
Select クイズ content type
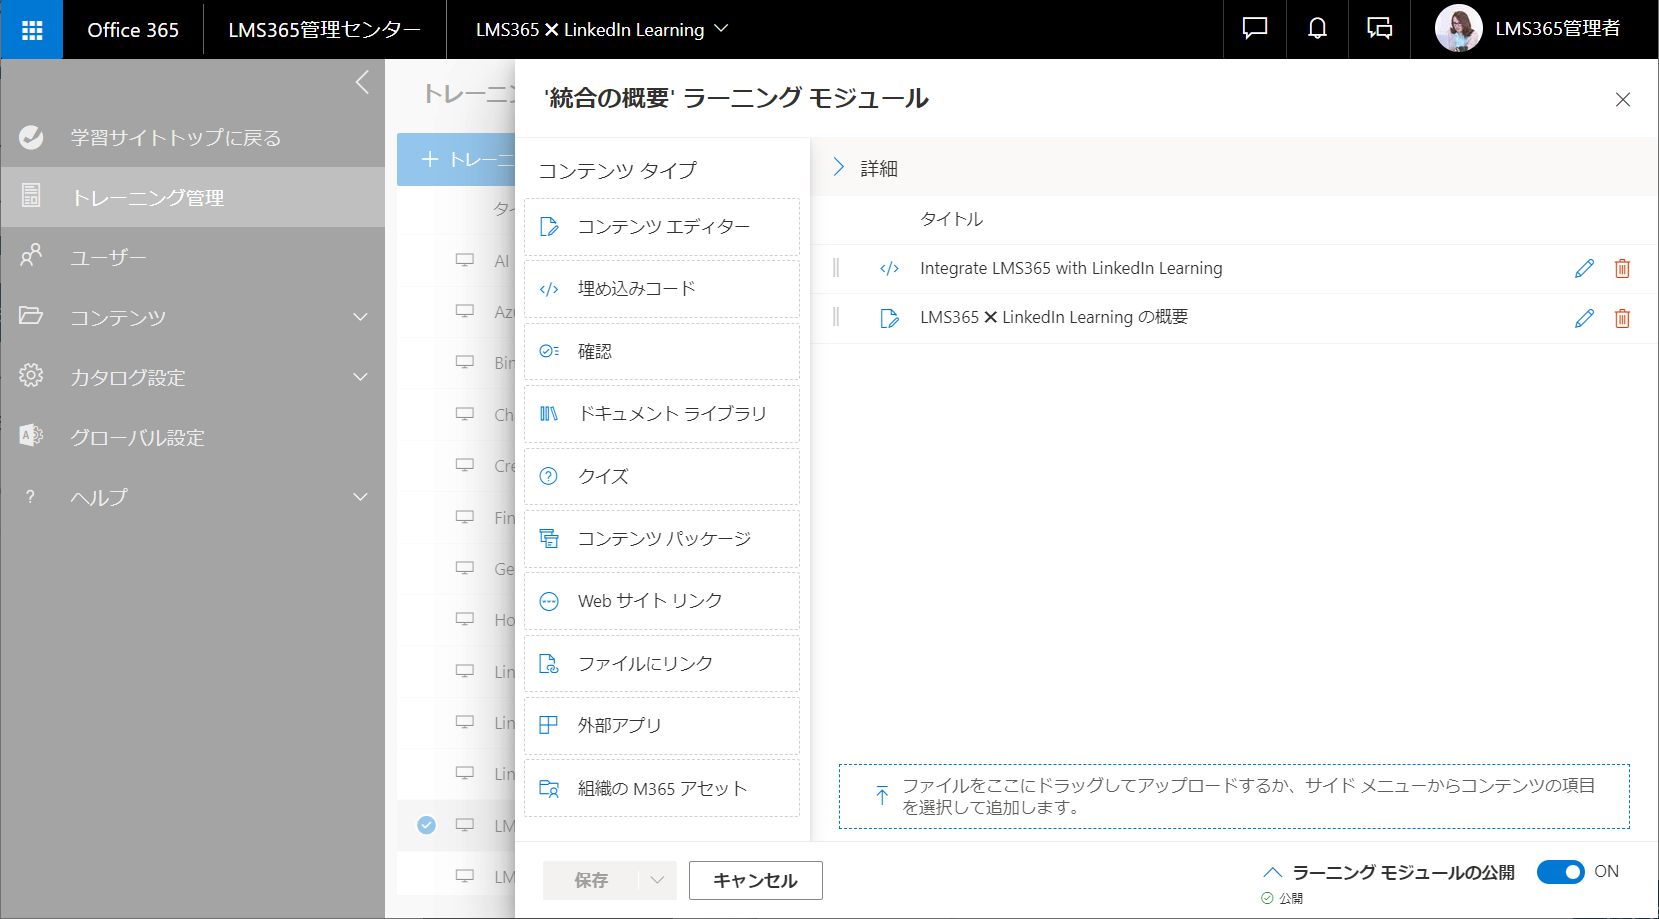click(x=662, y=476)
